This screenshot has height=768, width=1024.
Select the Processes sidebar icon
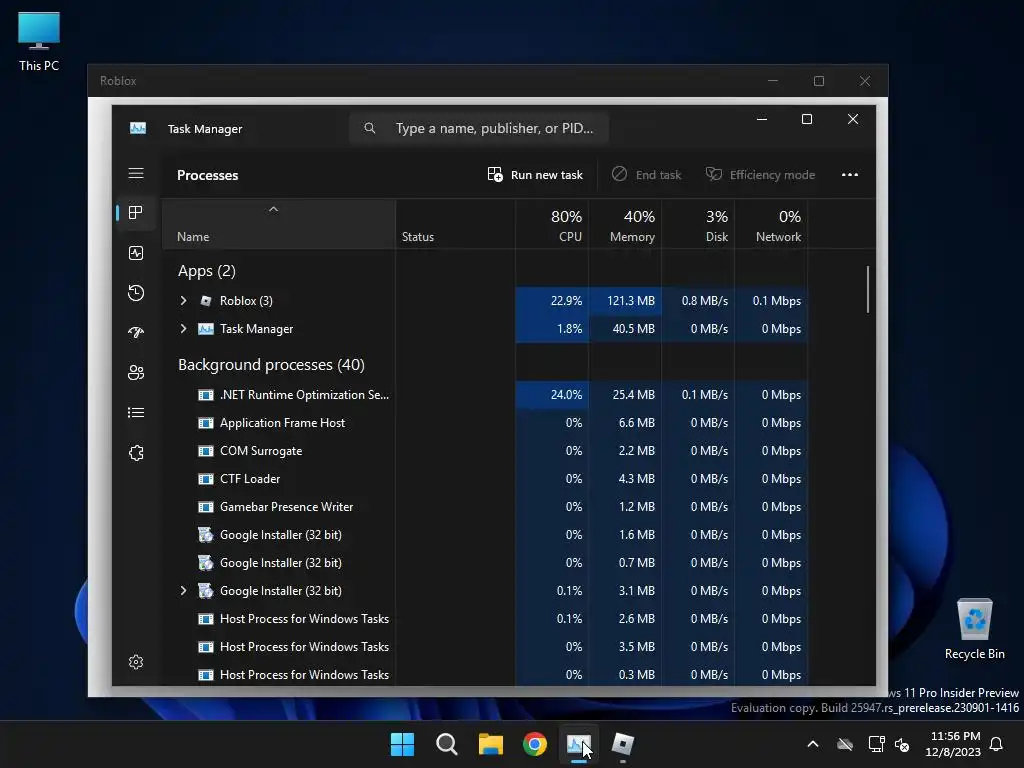coord(136,212)
